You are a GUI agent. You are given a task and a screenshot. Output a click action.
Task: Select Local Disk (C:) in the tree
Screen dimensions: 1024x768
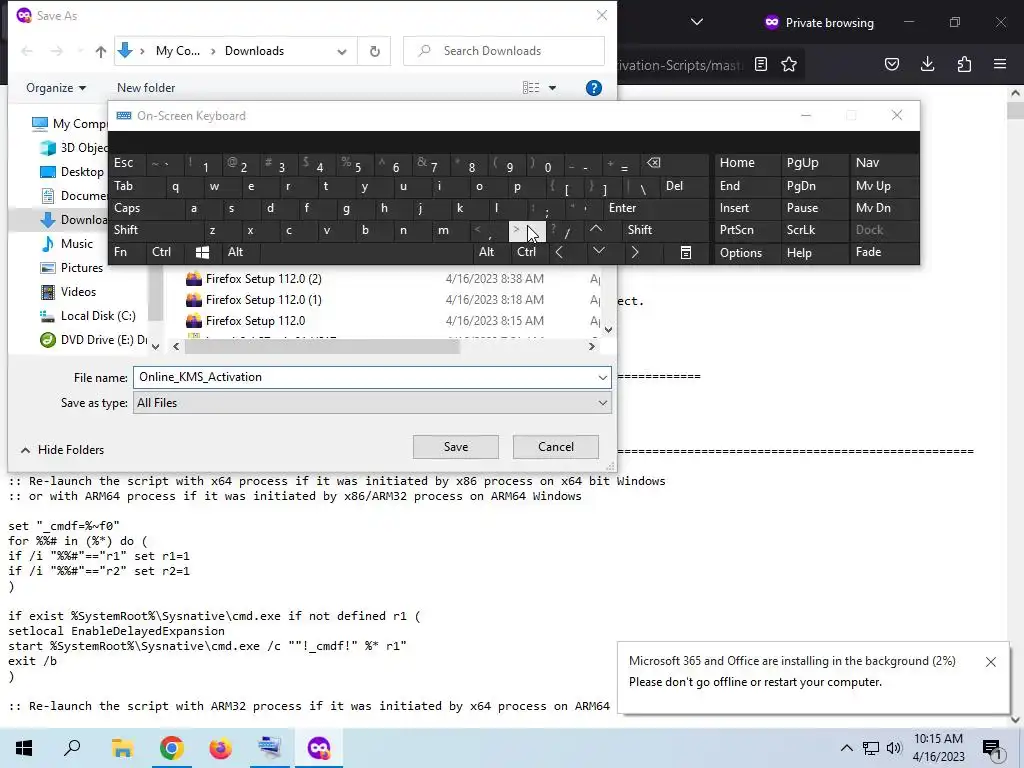(x=98, y=316)
